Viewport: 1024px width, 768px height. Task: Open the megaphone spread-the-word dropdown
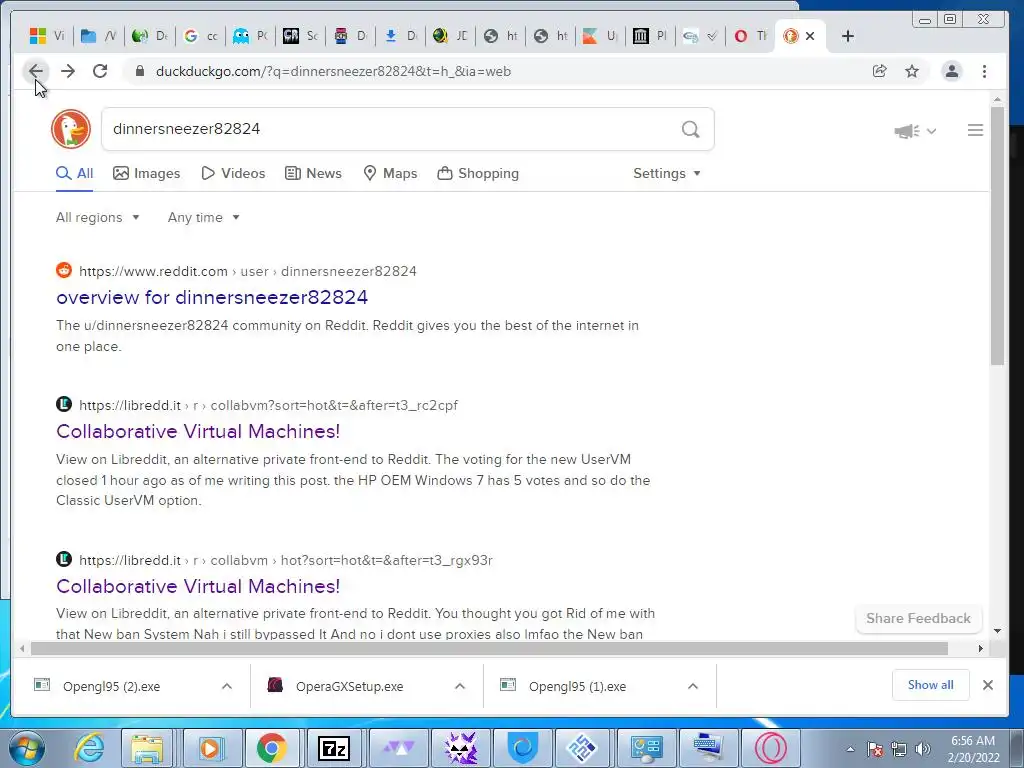(x=915, y=131)
